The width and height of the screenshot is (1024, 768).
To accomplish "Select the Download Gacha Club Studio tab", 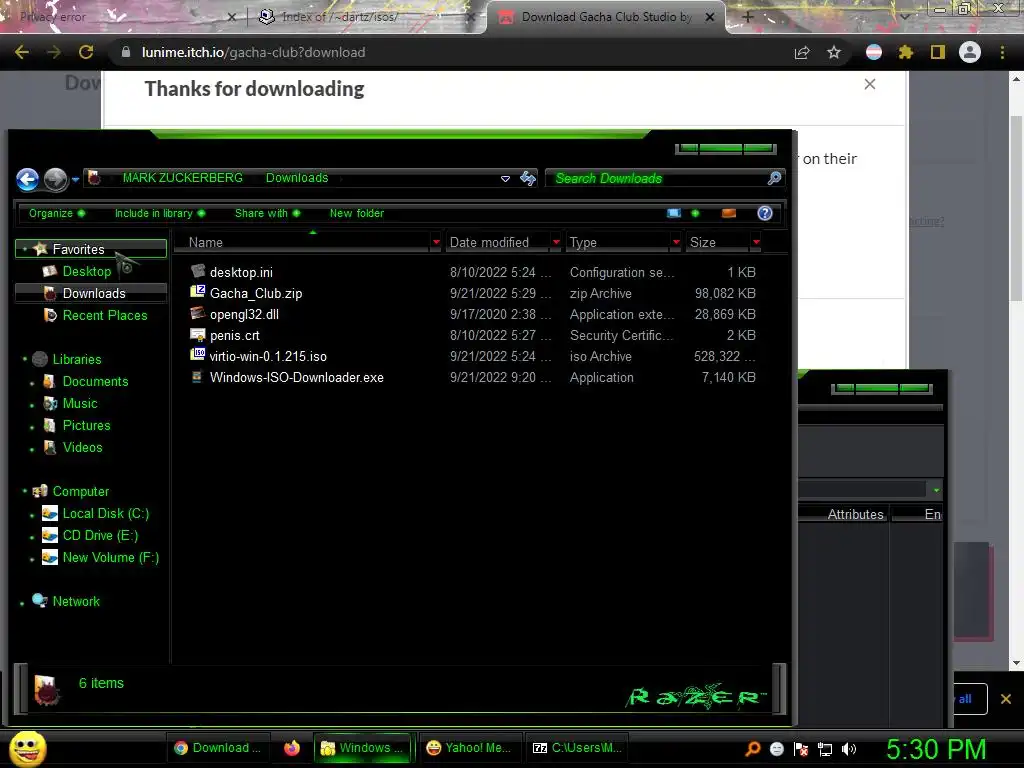I will tap(604, 17).
